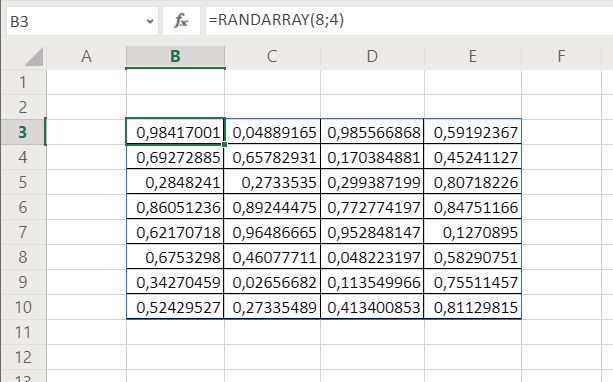Click cell with value 0,985566868
613x382 pixels.
tap(372, 132)
